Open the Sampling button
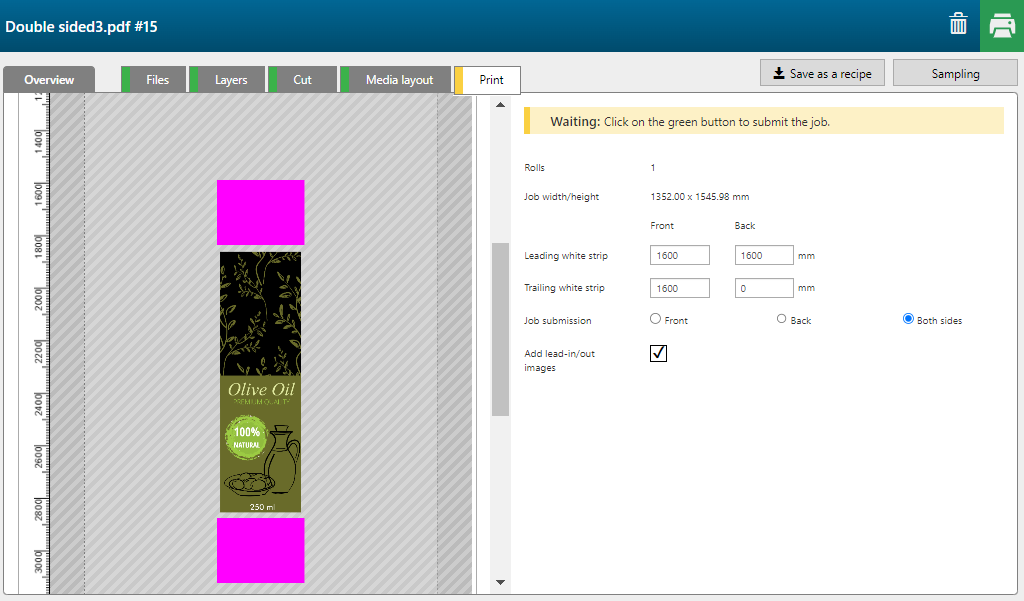This screenshot has width=1024, height=601. [x=955, y=73]
